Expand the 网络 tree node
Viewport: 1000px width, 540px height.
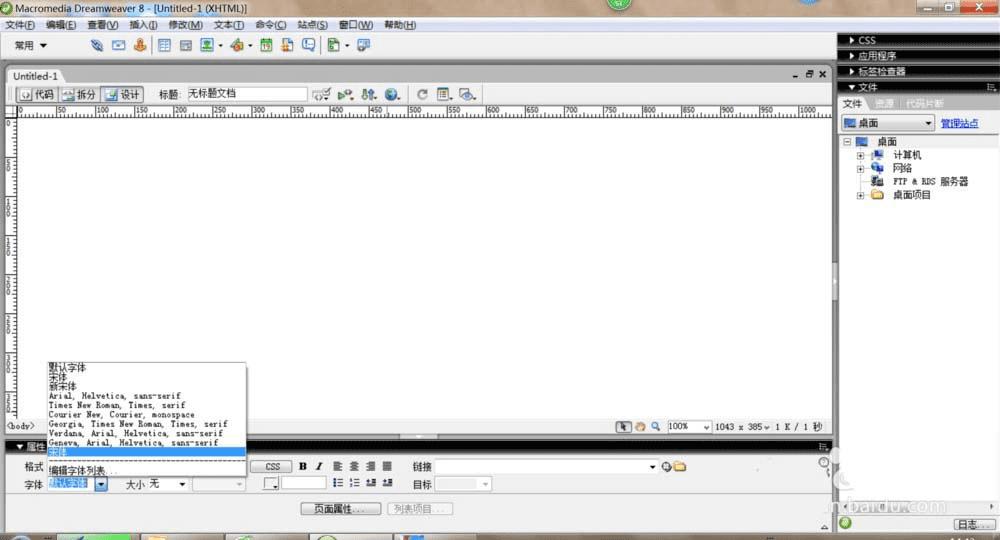(x=860, y=169)
